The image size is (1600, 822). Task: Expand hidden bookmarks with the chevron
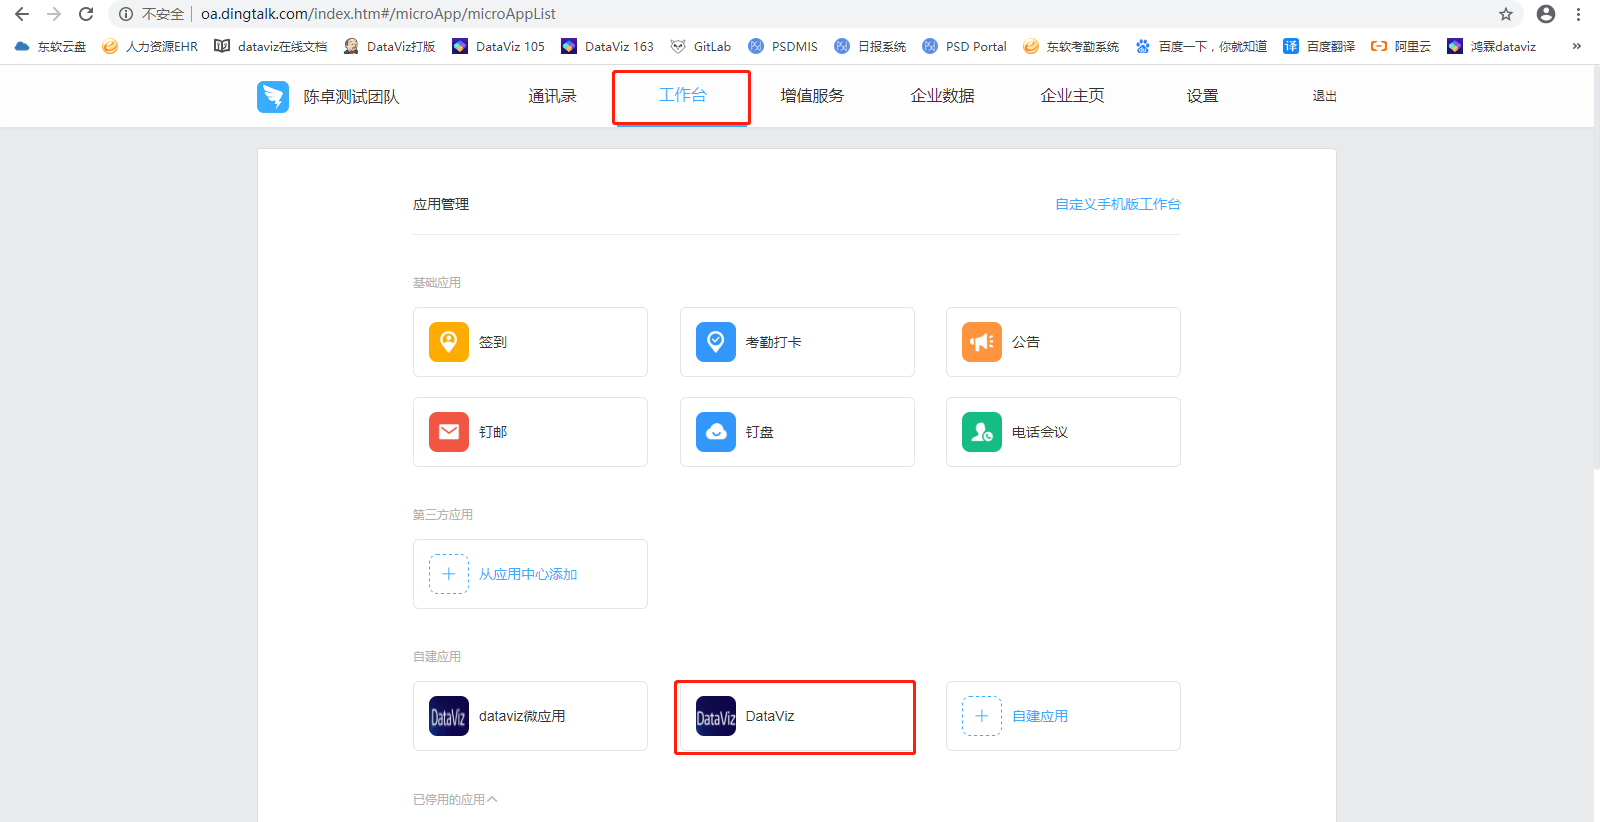pyautogui.click(x=1577, y=46)
